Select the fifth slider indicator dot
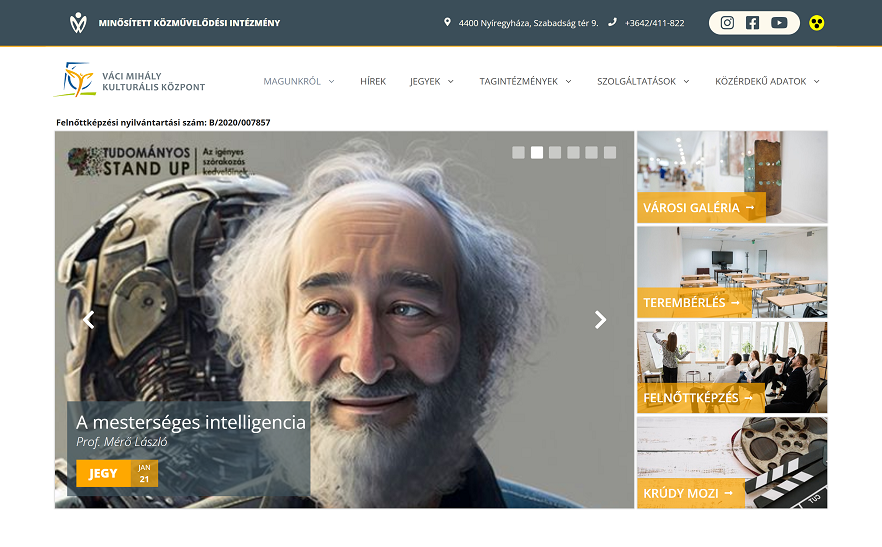 pyautogui.click(x=591, y=153)
